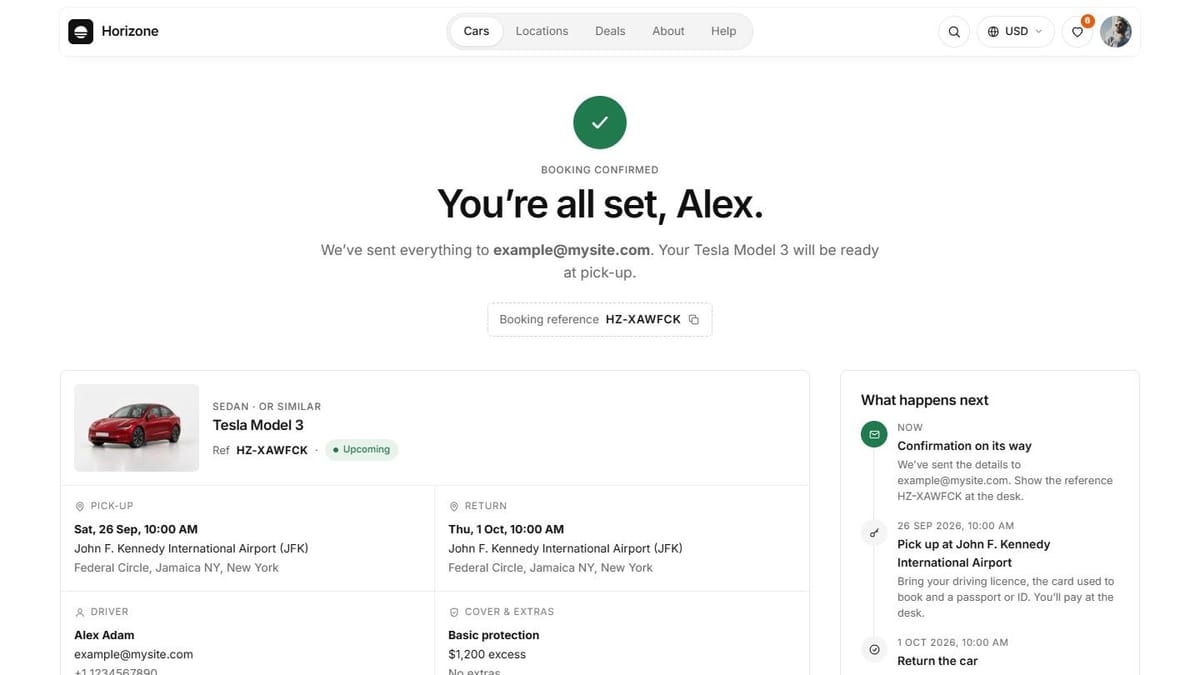Click the envelope confirmation step icon
This screenshot has height=675, width=1200.
click(874, 434)
